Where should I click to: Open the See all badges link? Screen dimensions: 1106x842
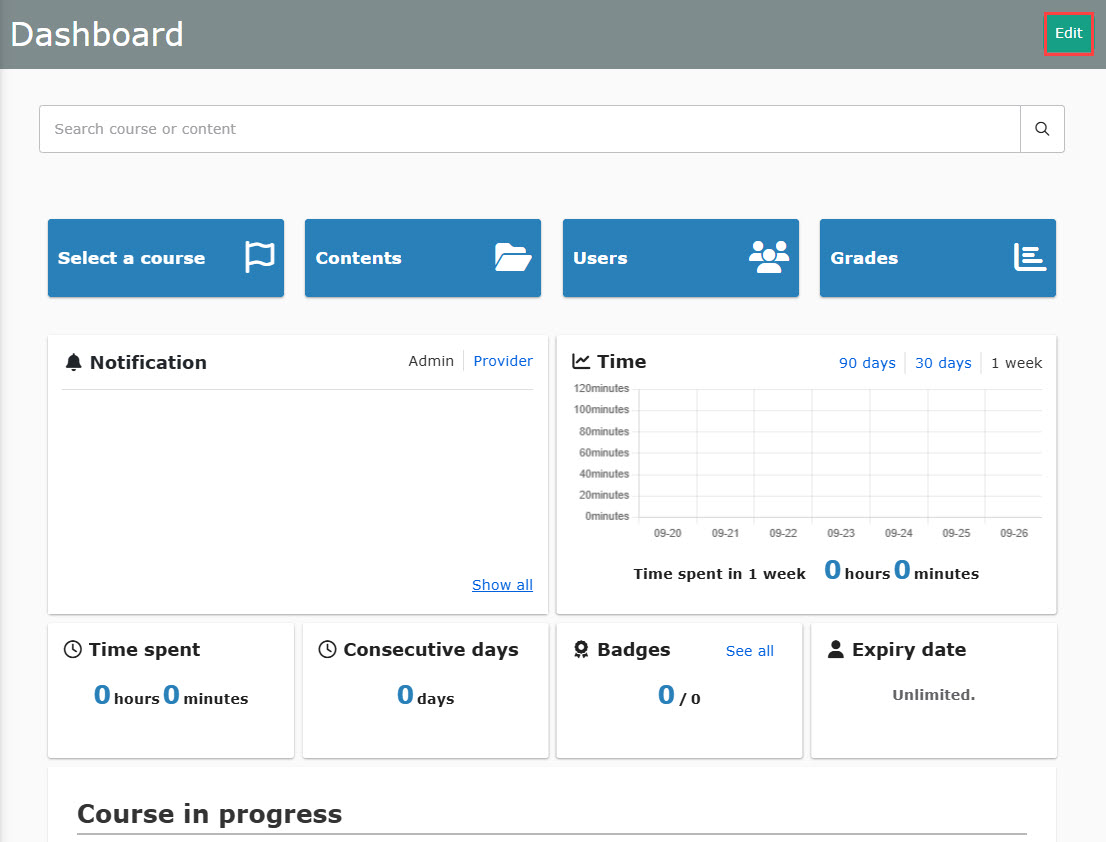[749, 651]
